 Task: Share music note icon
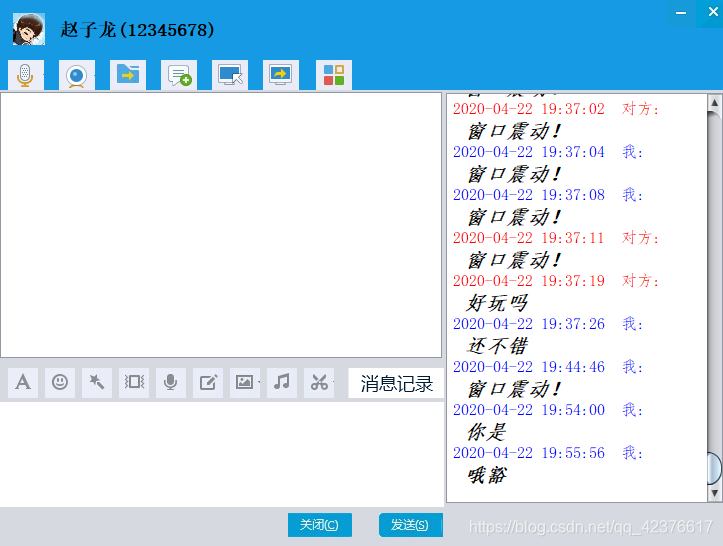pos(282,383)
